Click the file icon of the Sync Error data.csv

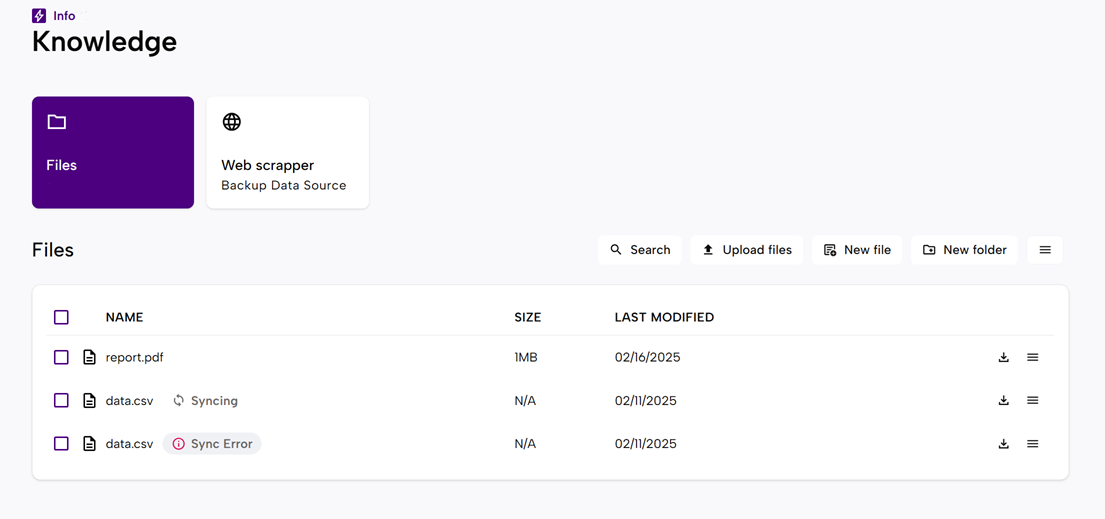point(89,444)
